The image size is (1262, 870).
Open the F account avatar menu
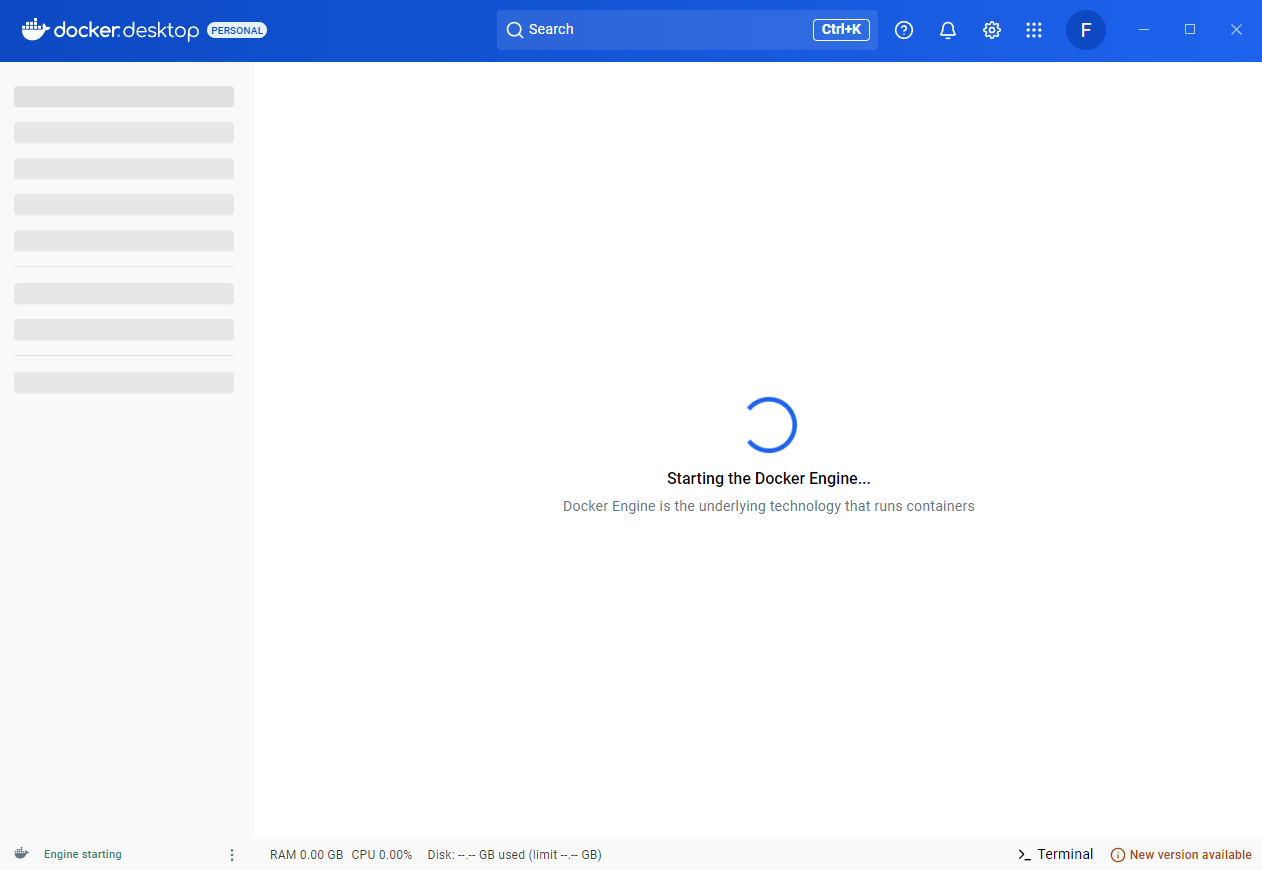(x=1086, y=30)
